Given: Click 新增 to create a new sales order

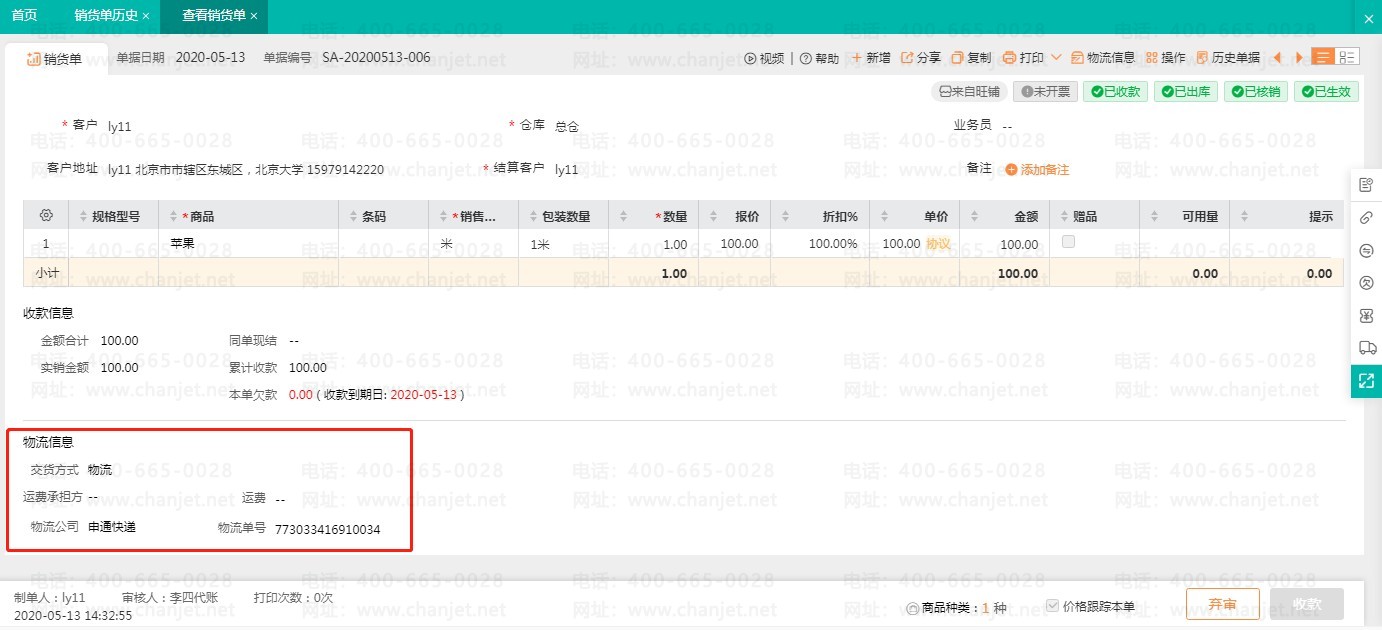Looking at the screenshot, I should [870, 58].
